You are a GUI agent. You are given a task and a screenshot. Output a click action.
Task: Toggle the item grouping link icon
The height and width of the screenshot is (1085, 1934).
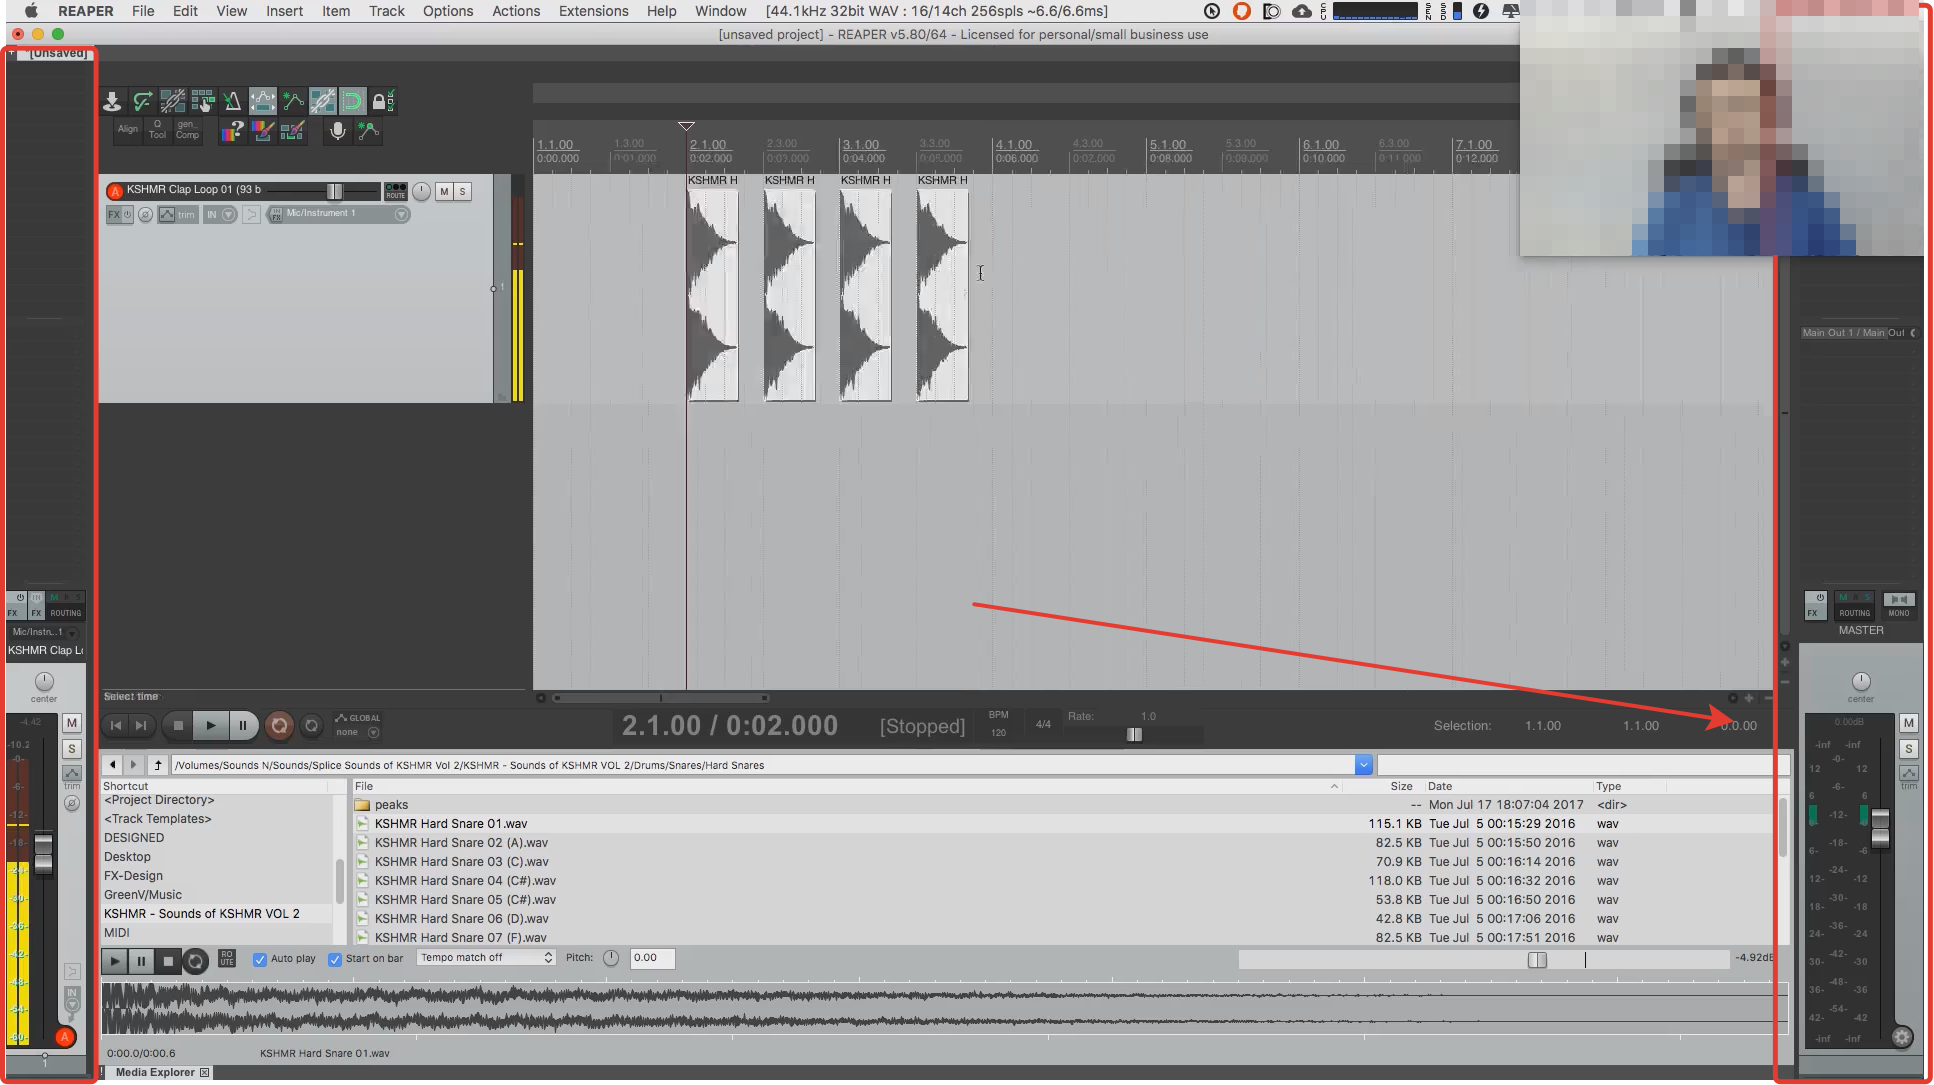coord(173,101)
